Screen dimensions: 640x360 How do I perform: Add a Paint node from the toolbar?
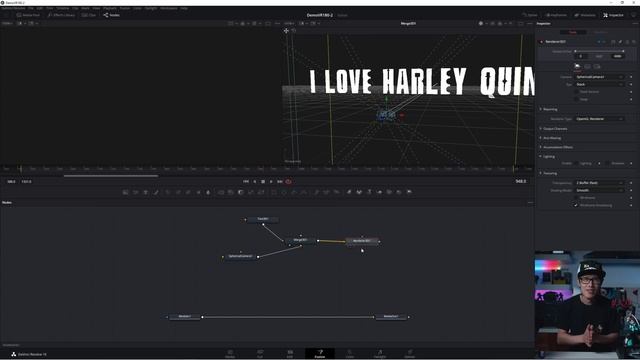pyautogui.click(x=156, y=192)
